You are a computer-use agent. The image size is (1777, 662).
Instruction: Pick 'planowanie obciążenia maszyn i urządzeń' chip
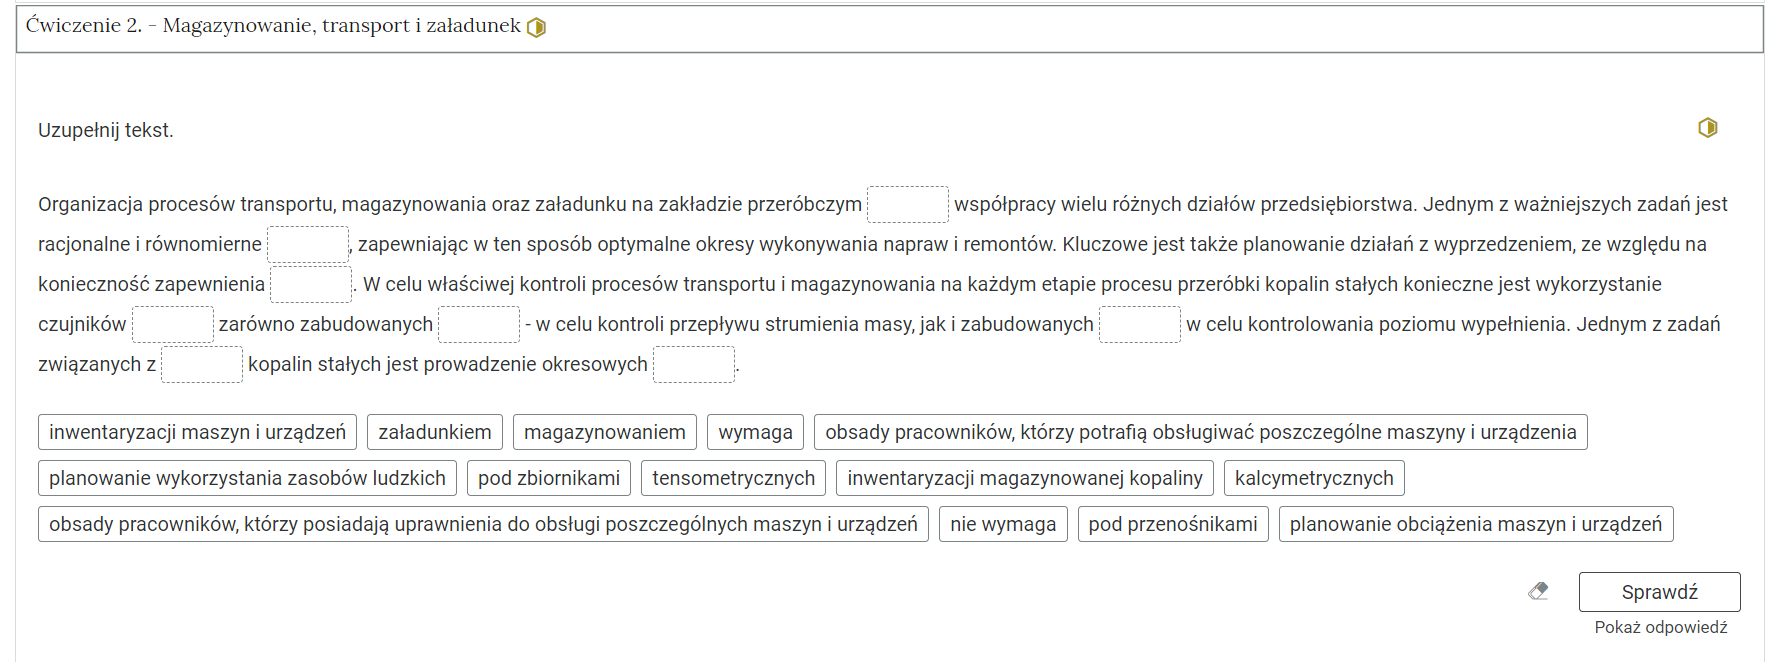1476,524
